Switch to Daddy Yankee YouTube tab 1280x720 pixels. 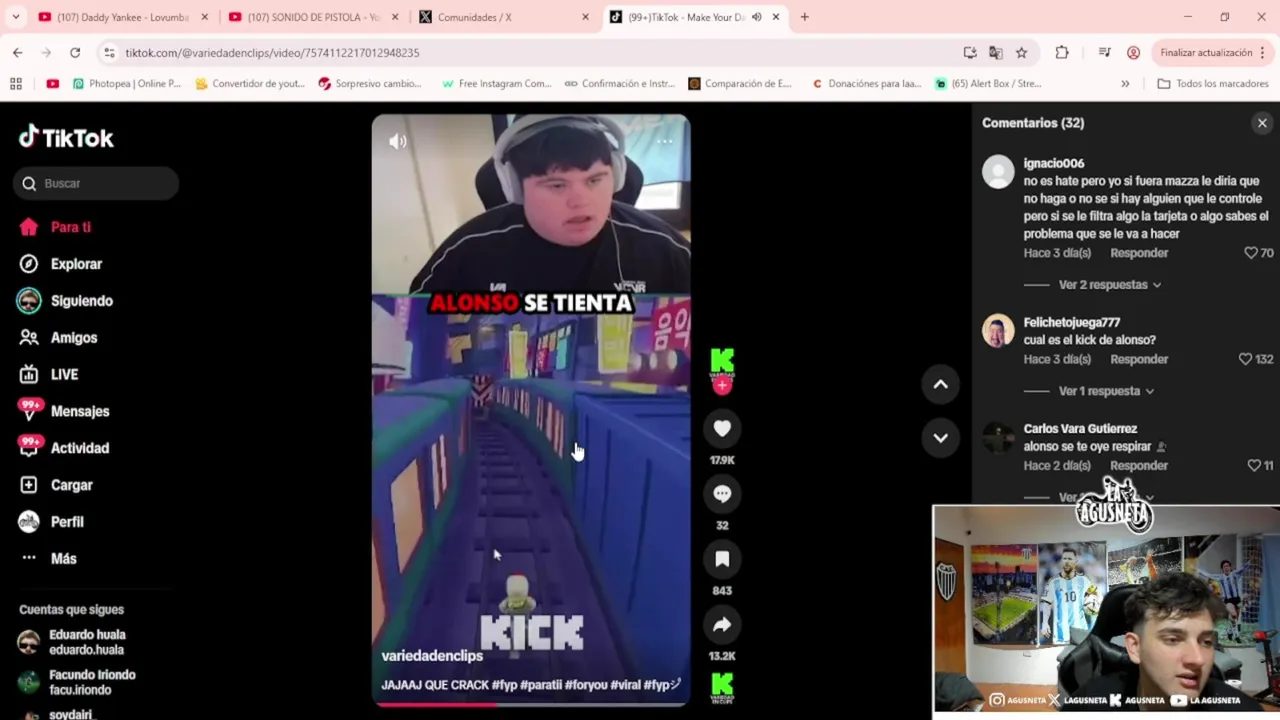(121, 17)
